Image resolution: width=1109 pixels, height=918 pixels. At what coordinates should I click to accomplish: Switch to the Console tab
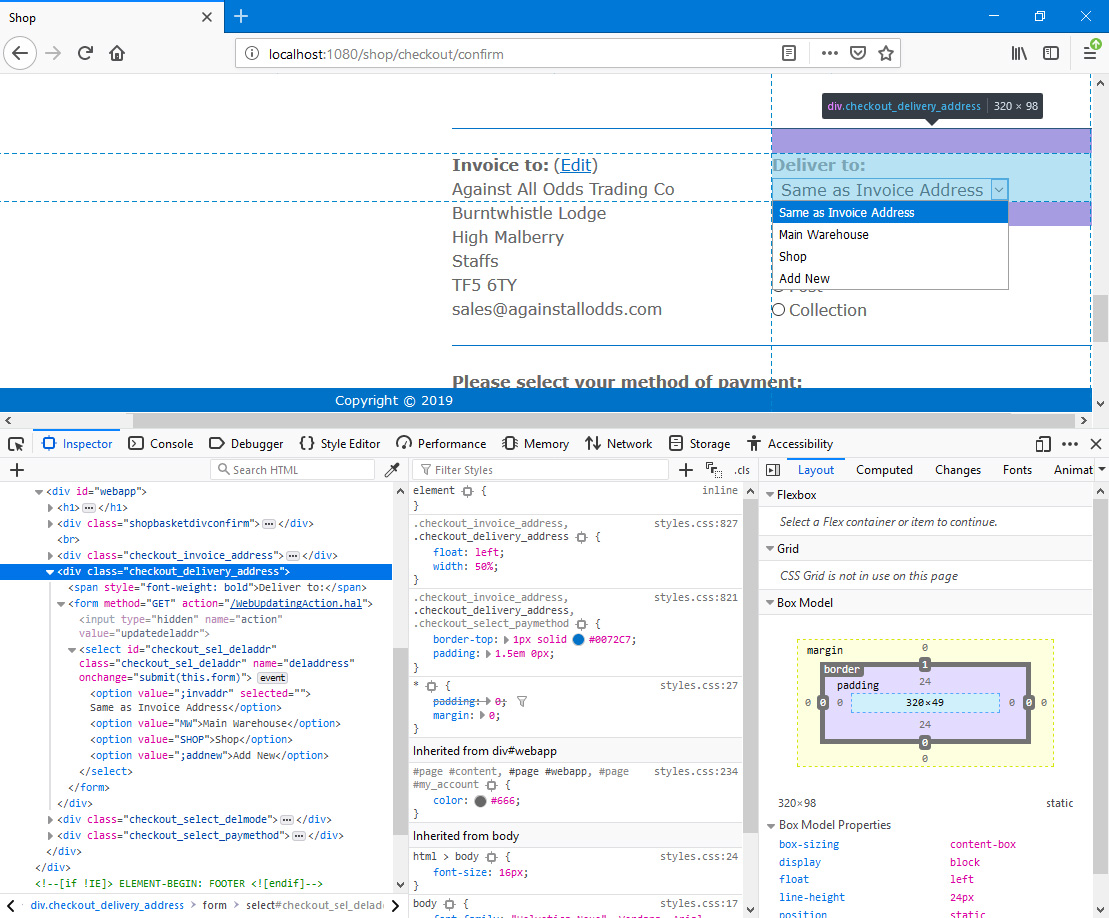coord(161,444)
